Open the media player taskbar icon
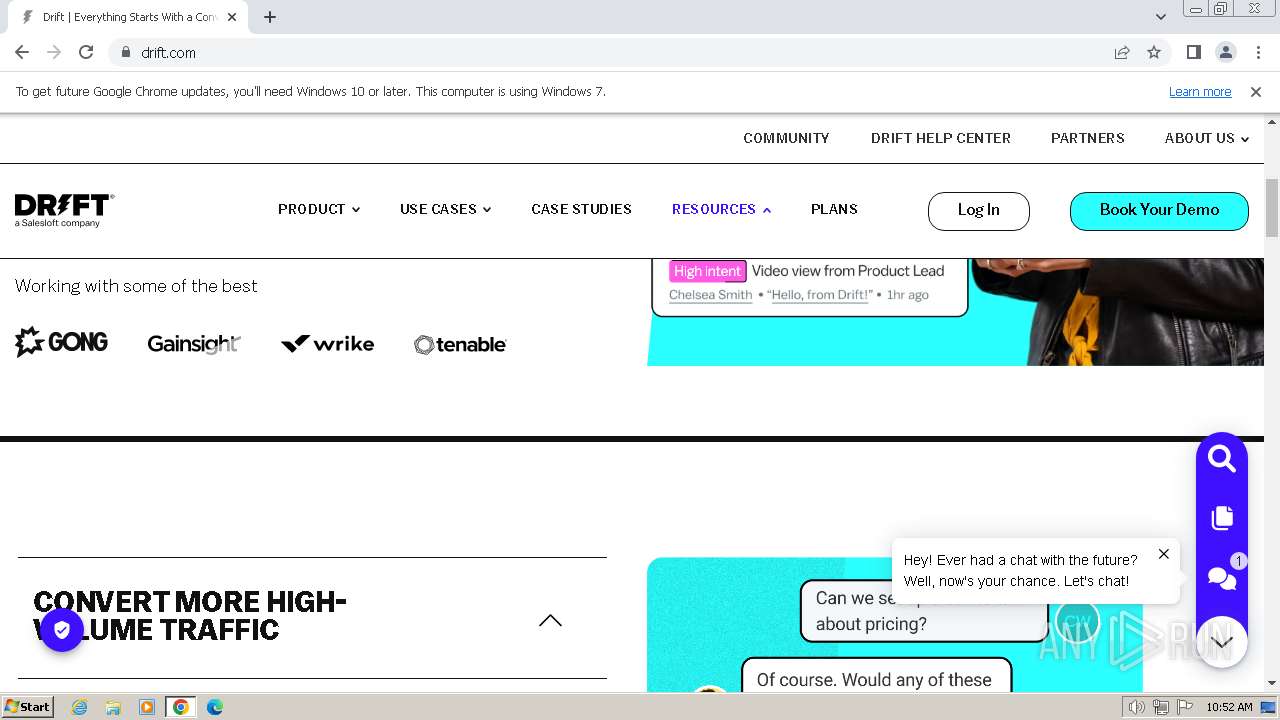Viewport: 1280px width, 720px height. coord(147,707)
